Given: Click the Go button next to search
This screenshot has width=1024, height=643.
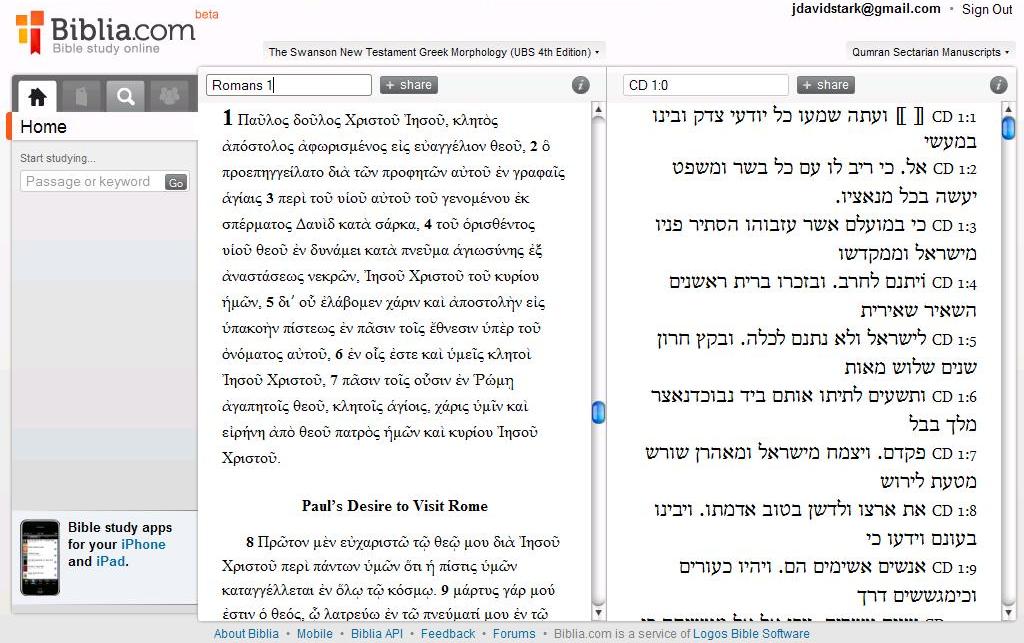Looking at the screenshot, I should 176,182.
